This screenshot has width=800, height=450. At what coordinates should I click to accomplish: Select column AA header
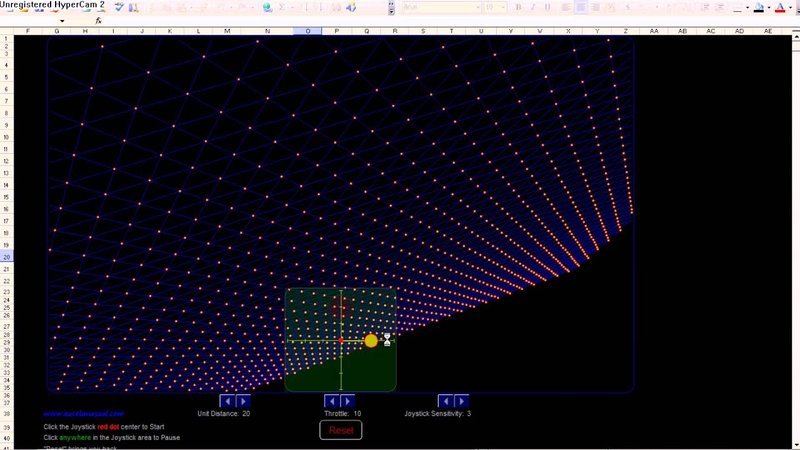(x=654, y=31)
